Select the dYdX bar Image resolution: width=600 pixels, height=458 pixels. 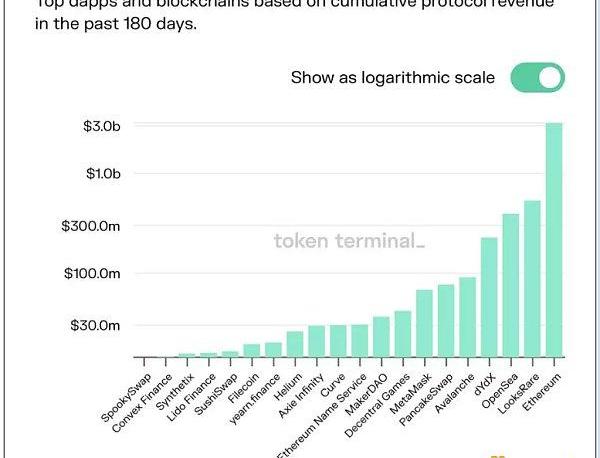[489, 297]
